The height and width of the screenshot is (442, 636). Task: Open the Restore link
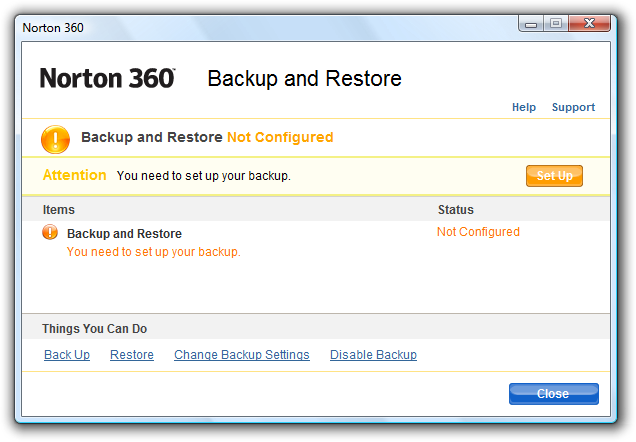tap(132, 355)
